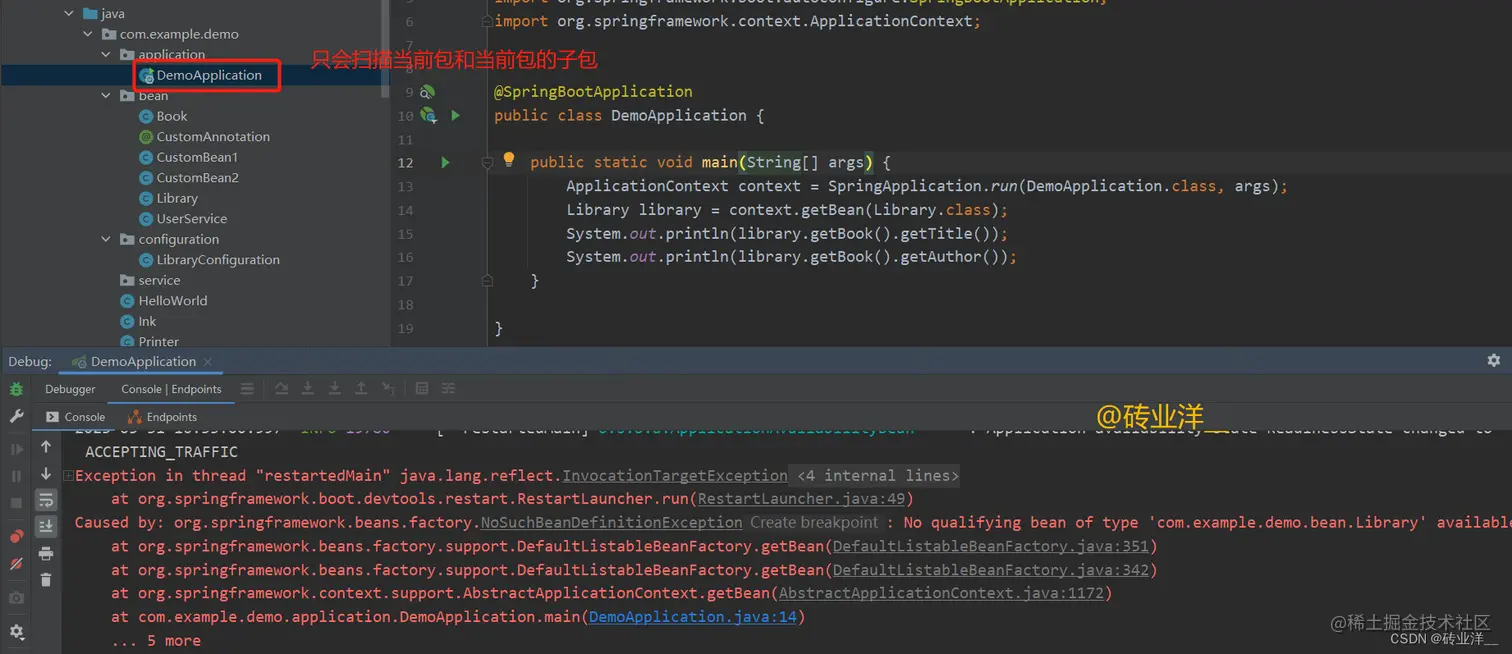Open RestartLauncher.java:49 link
Image resolution: width=1512 pixels, height=654 pixels.
click(802, 499)
